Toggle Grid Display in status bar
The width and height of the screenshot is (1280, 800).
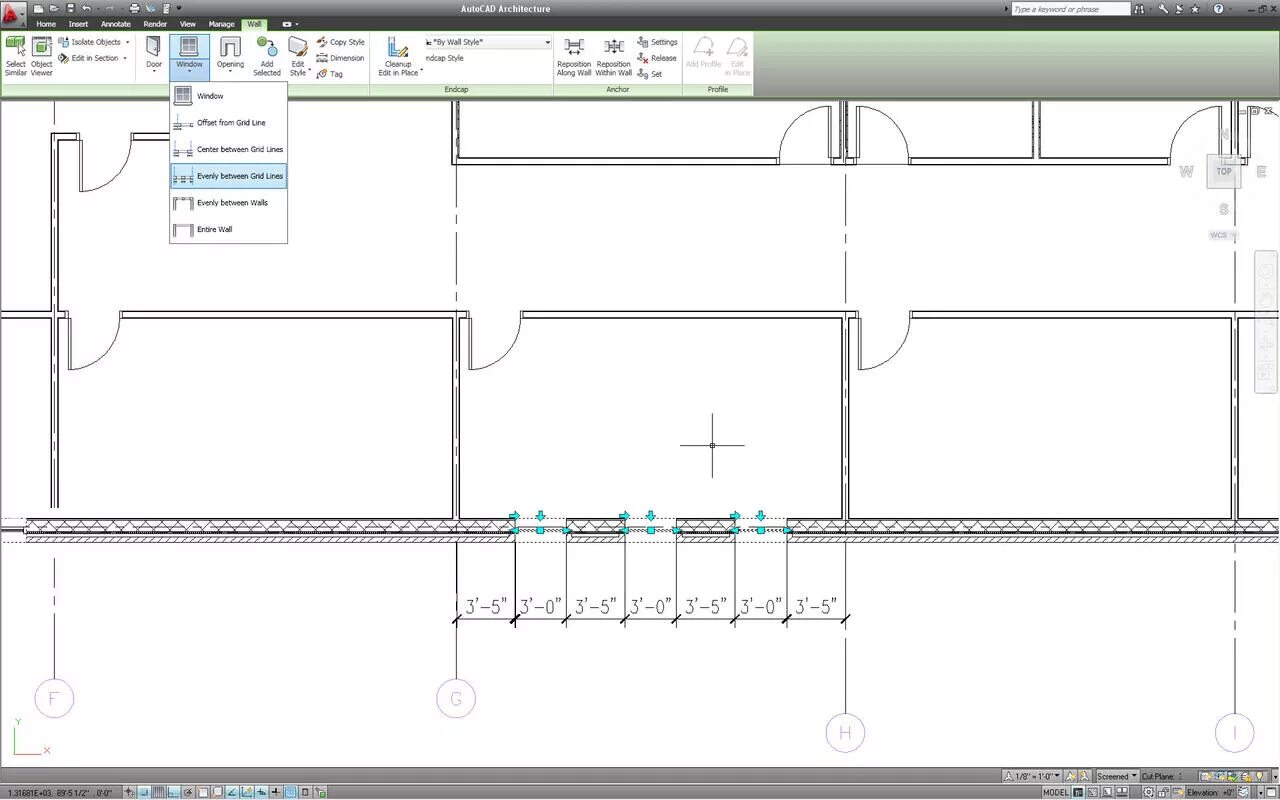158,792
